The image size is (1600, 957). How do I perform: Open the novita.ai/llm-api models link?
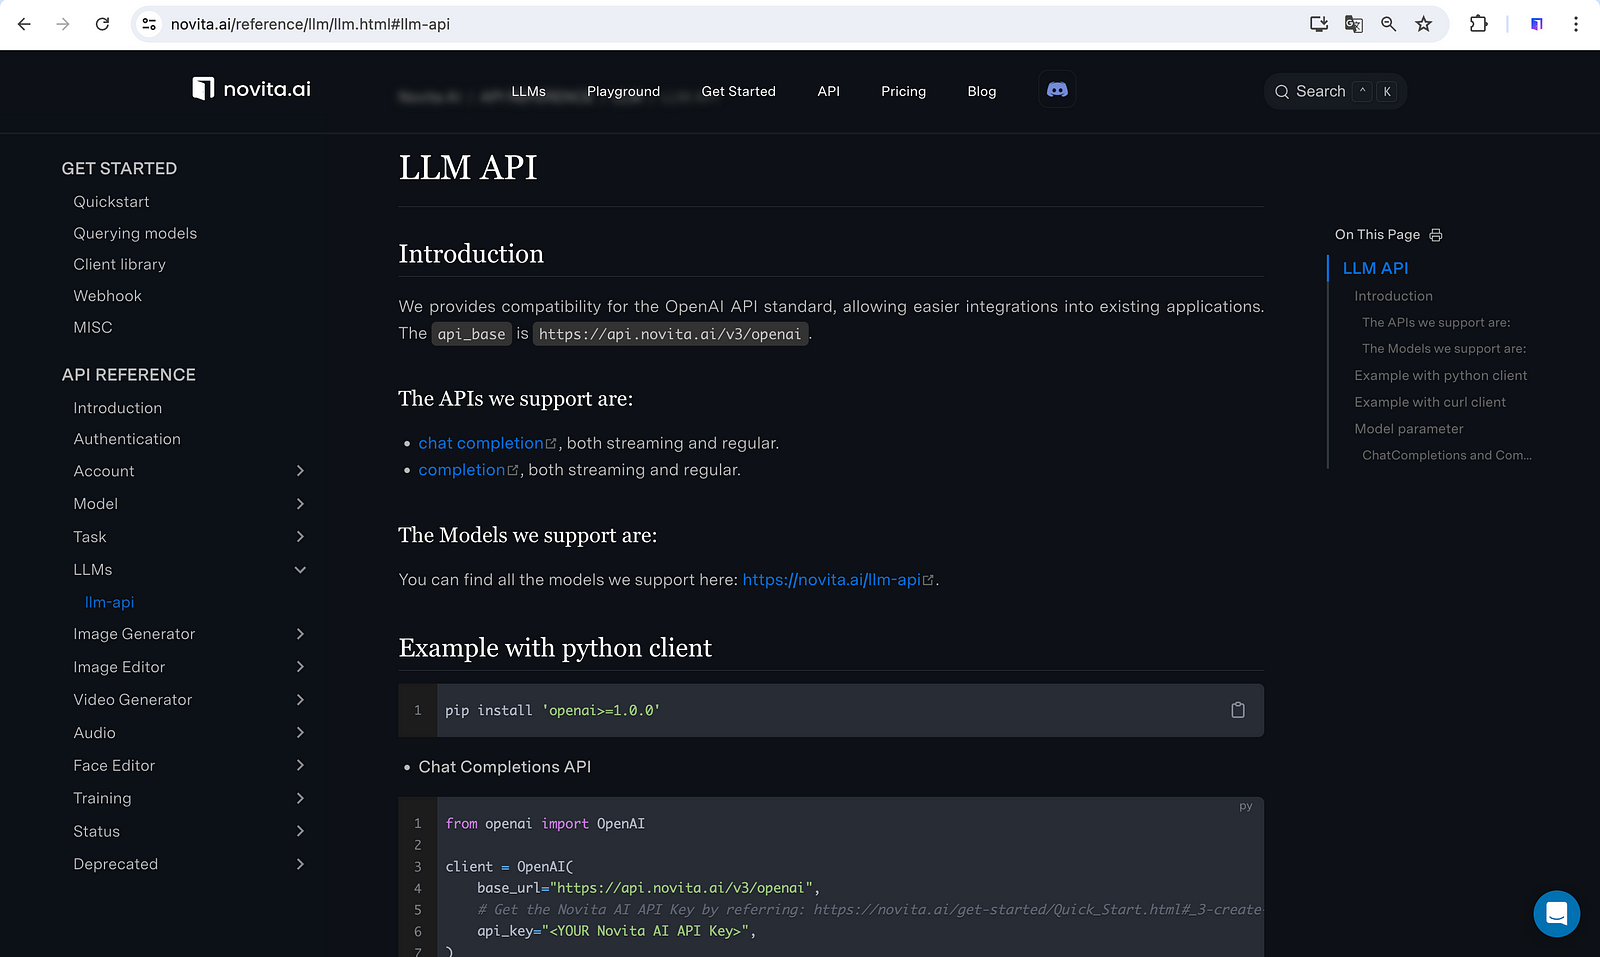(x=831, y=580)
